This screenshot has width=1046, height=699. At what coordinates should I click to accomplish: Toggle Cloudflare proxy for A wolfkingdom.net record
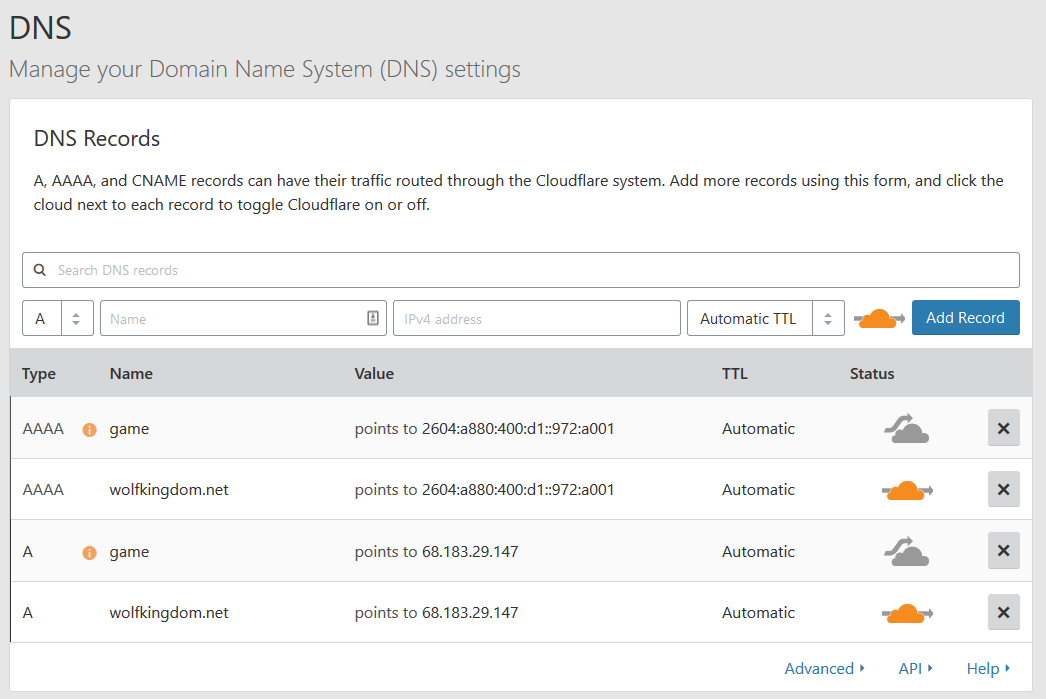pos(906,613)
